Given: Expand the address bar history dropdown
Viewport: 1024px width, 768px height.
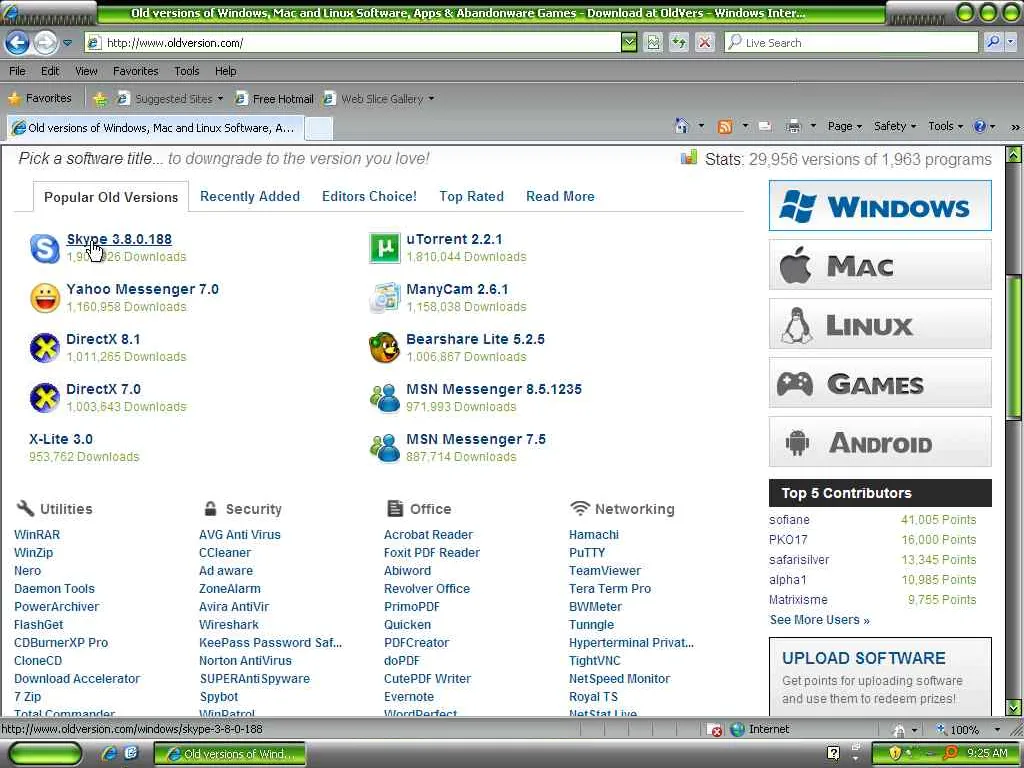Looking at the screenshot, I should tap(629, 43).
